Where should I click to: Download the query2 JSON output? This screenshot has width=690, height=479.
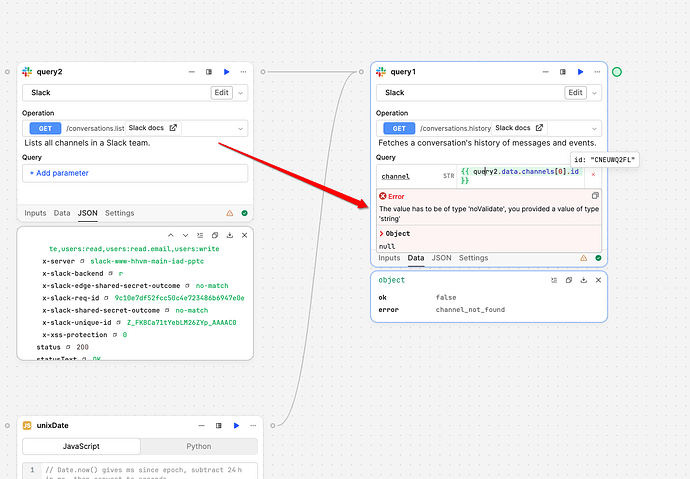pyautogui.click(x=230, y=235)
